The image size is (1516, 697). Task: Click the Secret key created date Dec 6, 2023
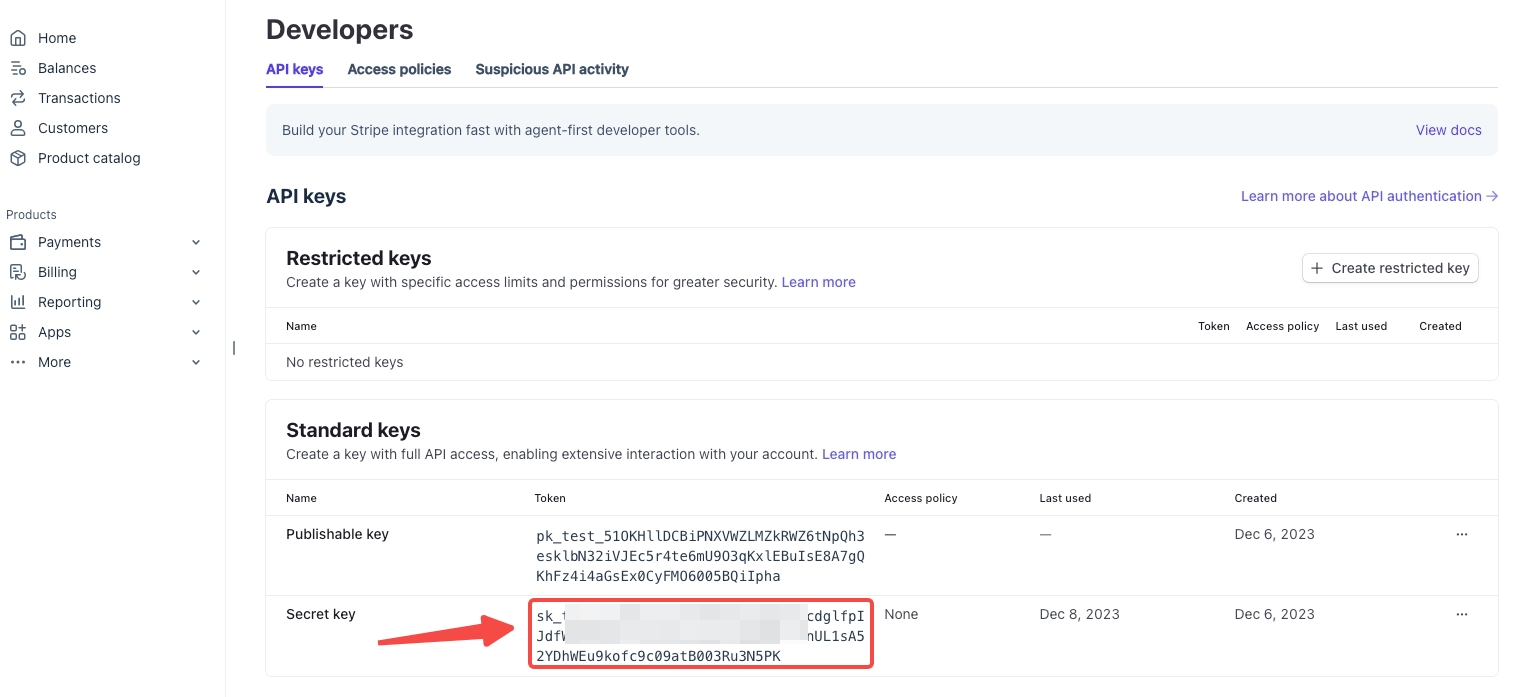(x=1274, y=614)
